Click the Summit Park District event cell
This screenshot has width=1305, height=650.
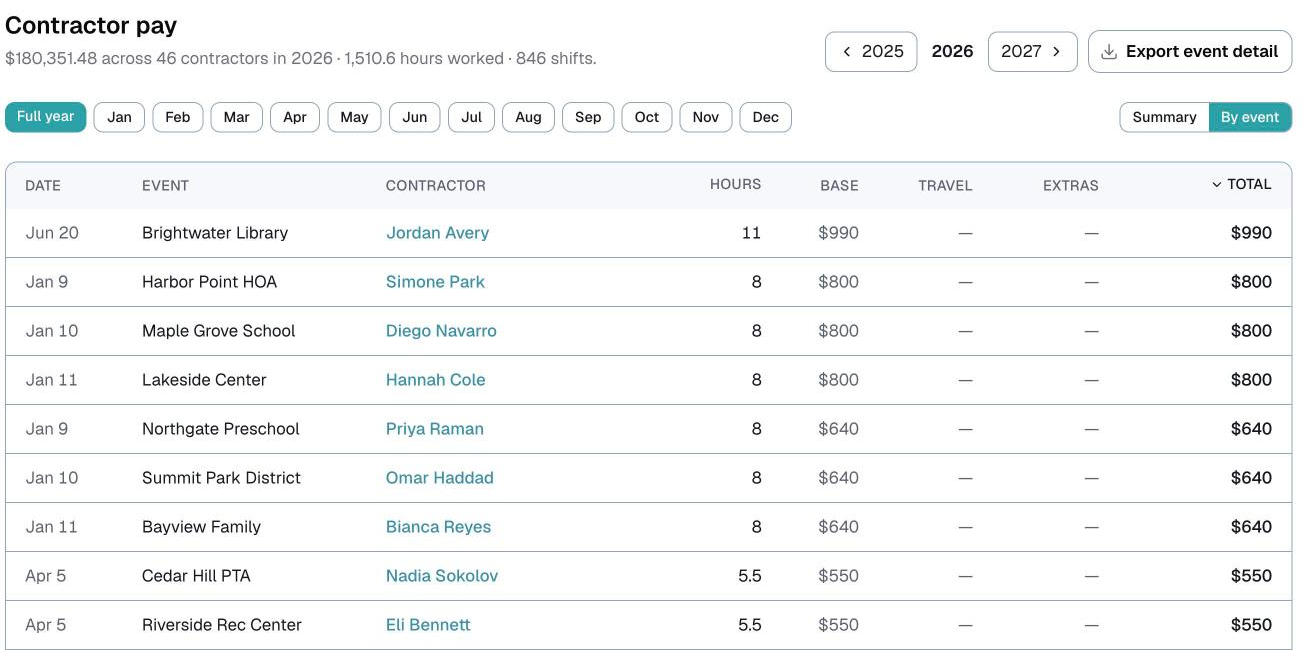[221, 478]
